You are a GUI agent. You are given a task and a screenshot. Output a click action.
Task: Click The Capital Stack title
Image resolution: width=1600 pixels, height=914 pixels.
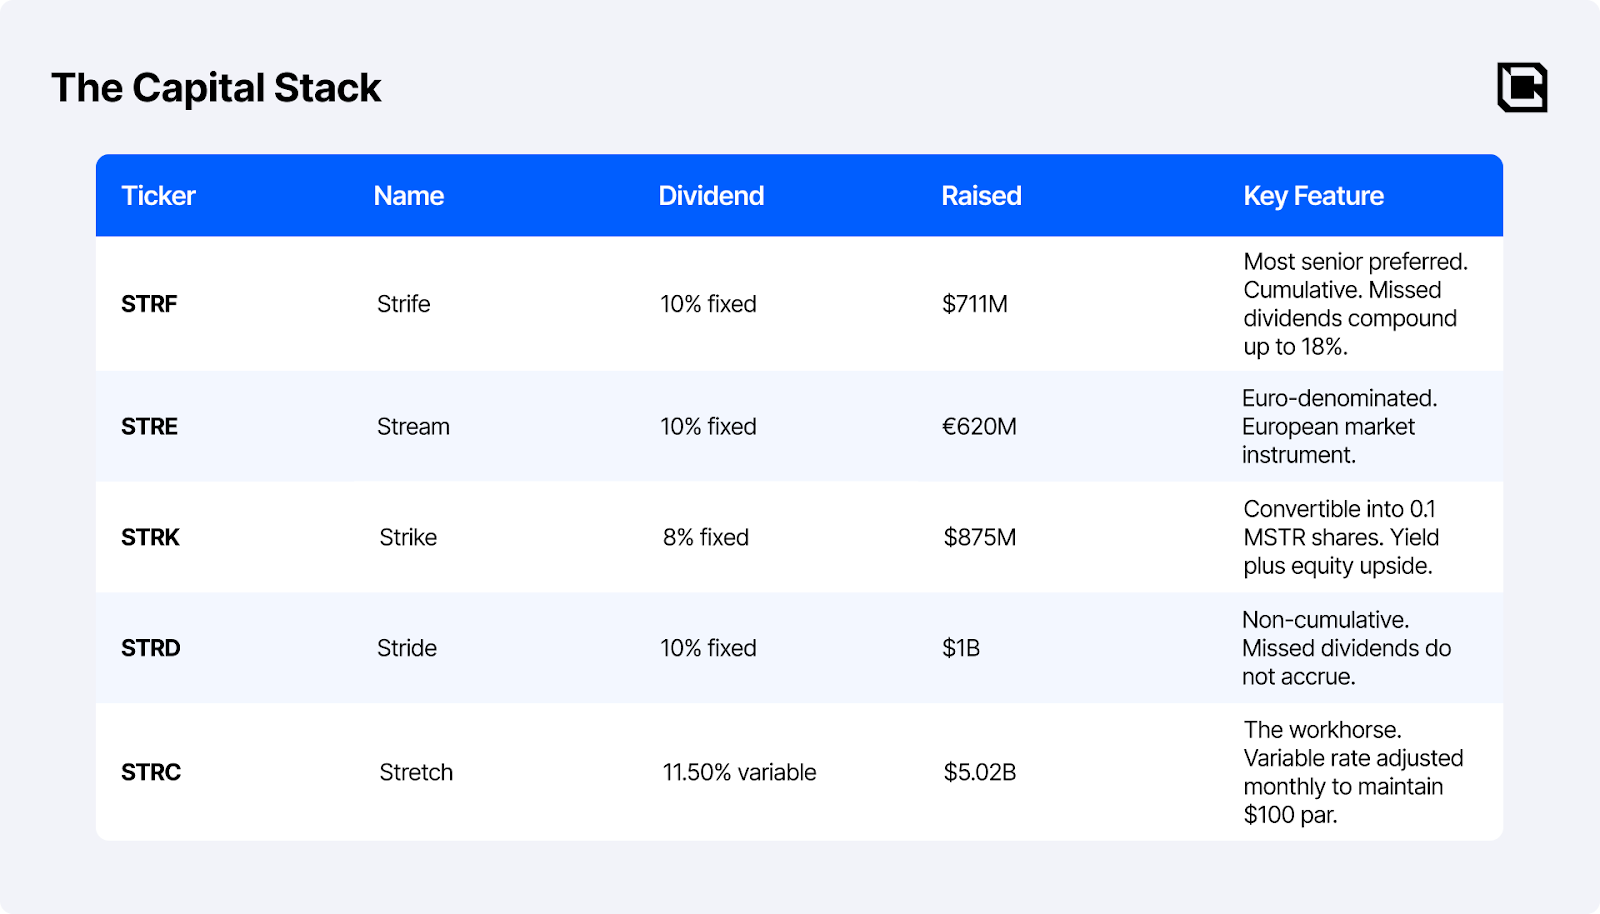pos(216,88)
